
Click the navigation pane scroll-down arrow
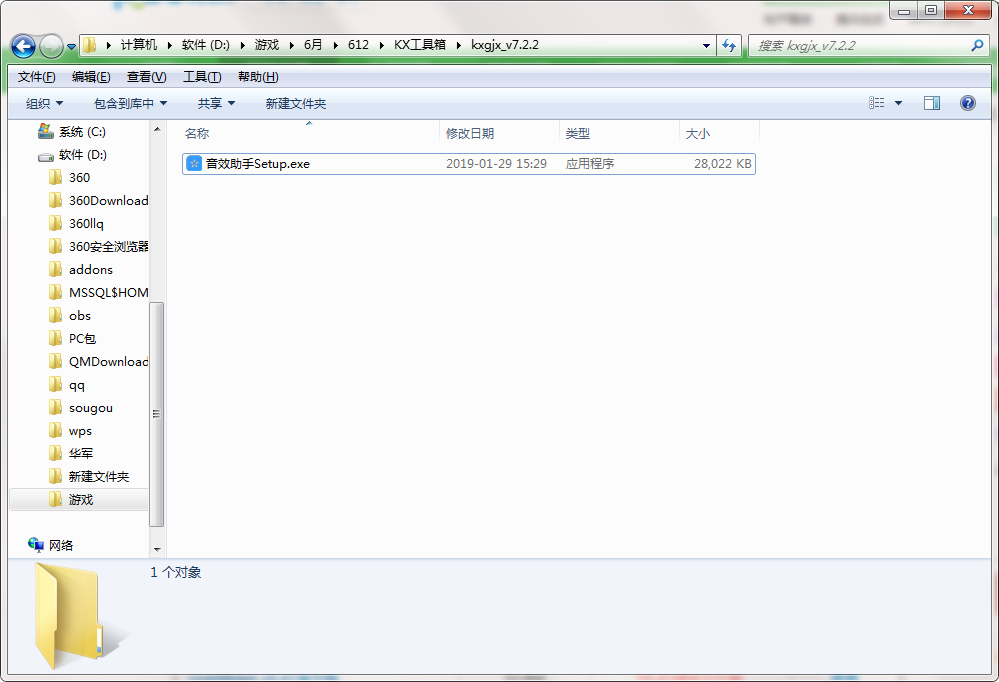click(x=157, y=549)
